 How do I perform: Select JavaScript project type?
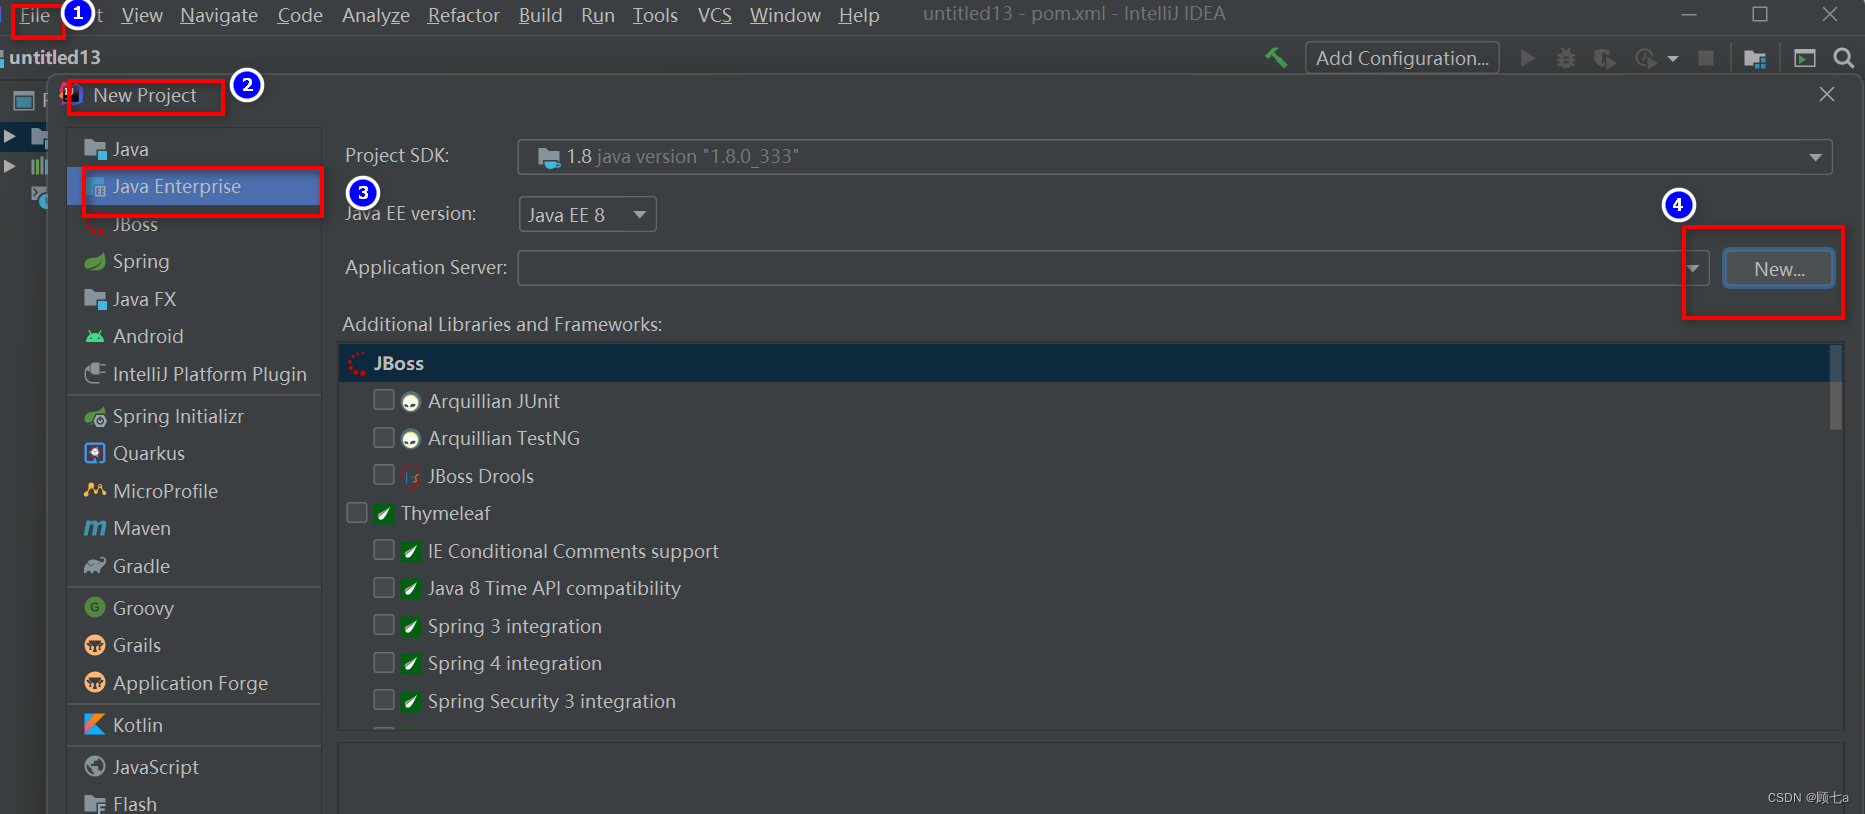pyautogui.click(x=194, y=767)
